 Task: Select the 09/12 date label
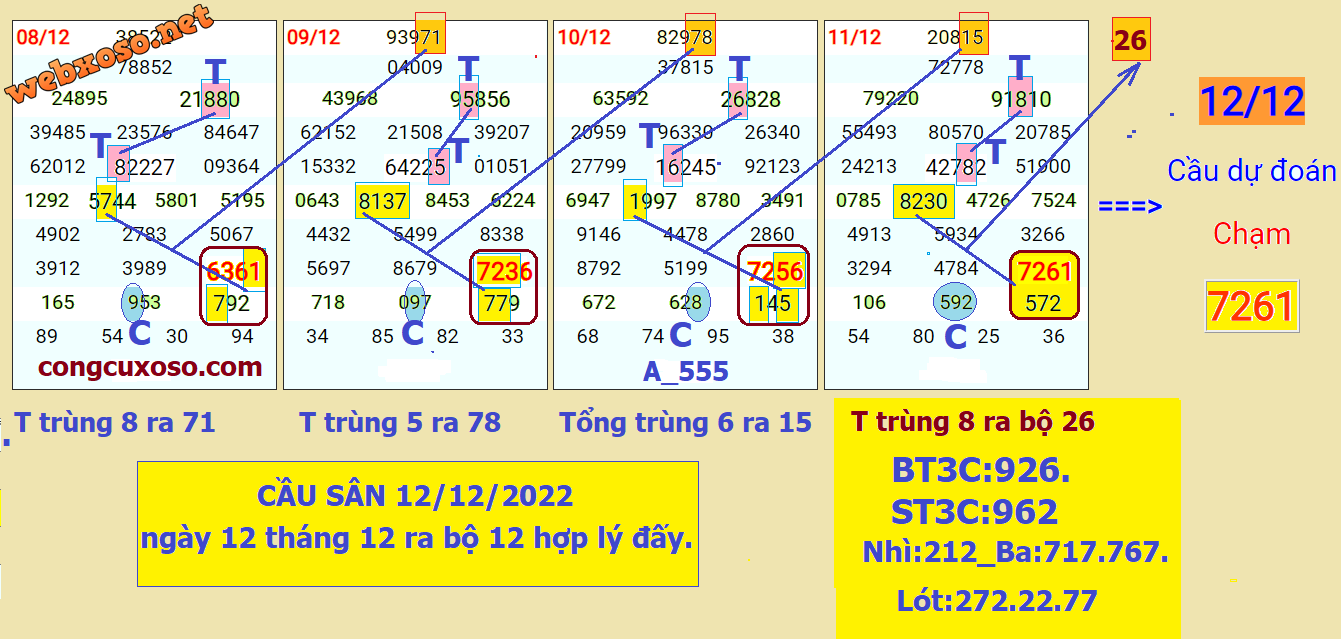pos(313,38)
